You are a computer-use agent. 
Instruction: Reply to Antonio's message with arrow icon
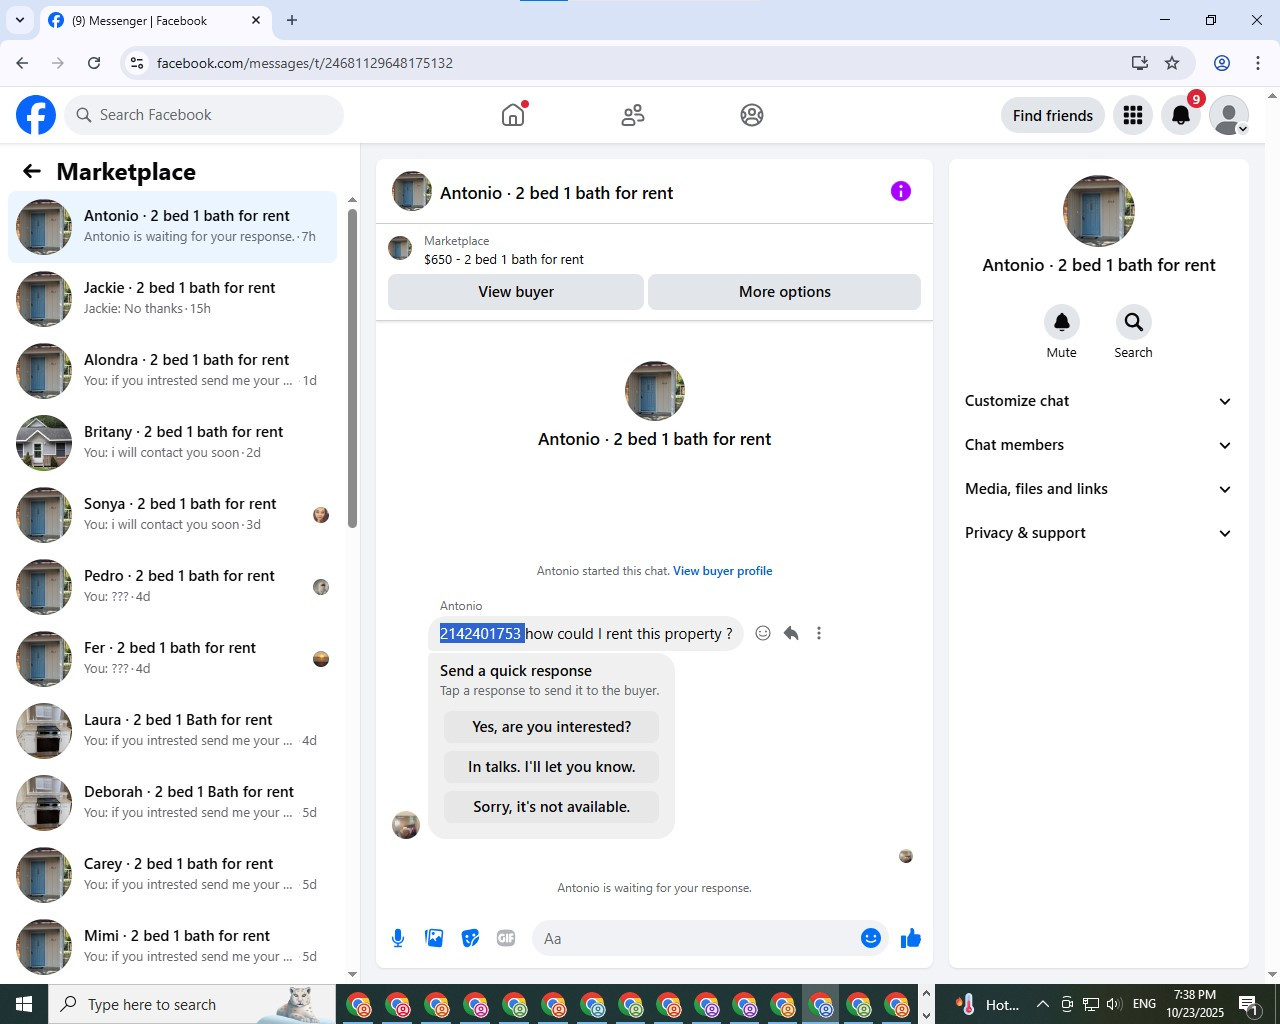[791, 633]
